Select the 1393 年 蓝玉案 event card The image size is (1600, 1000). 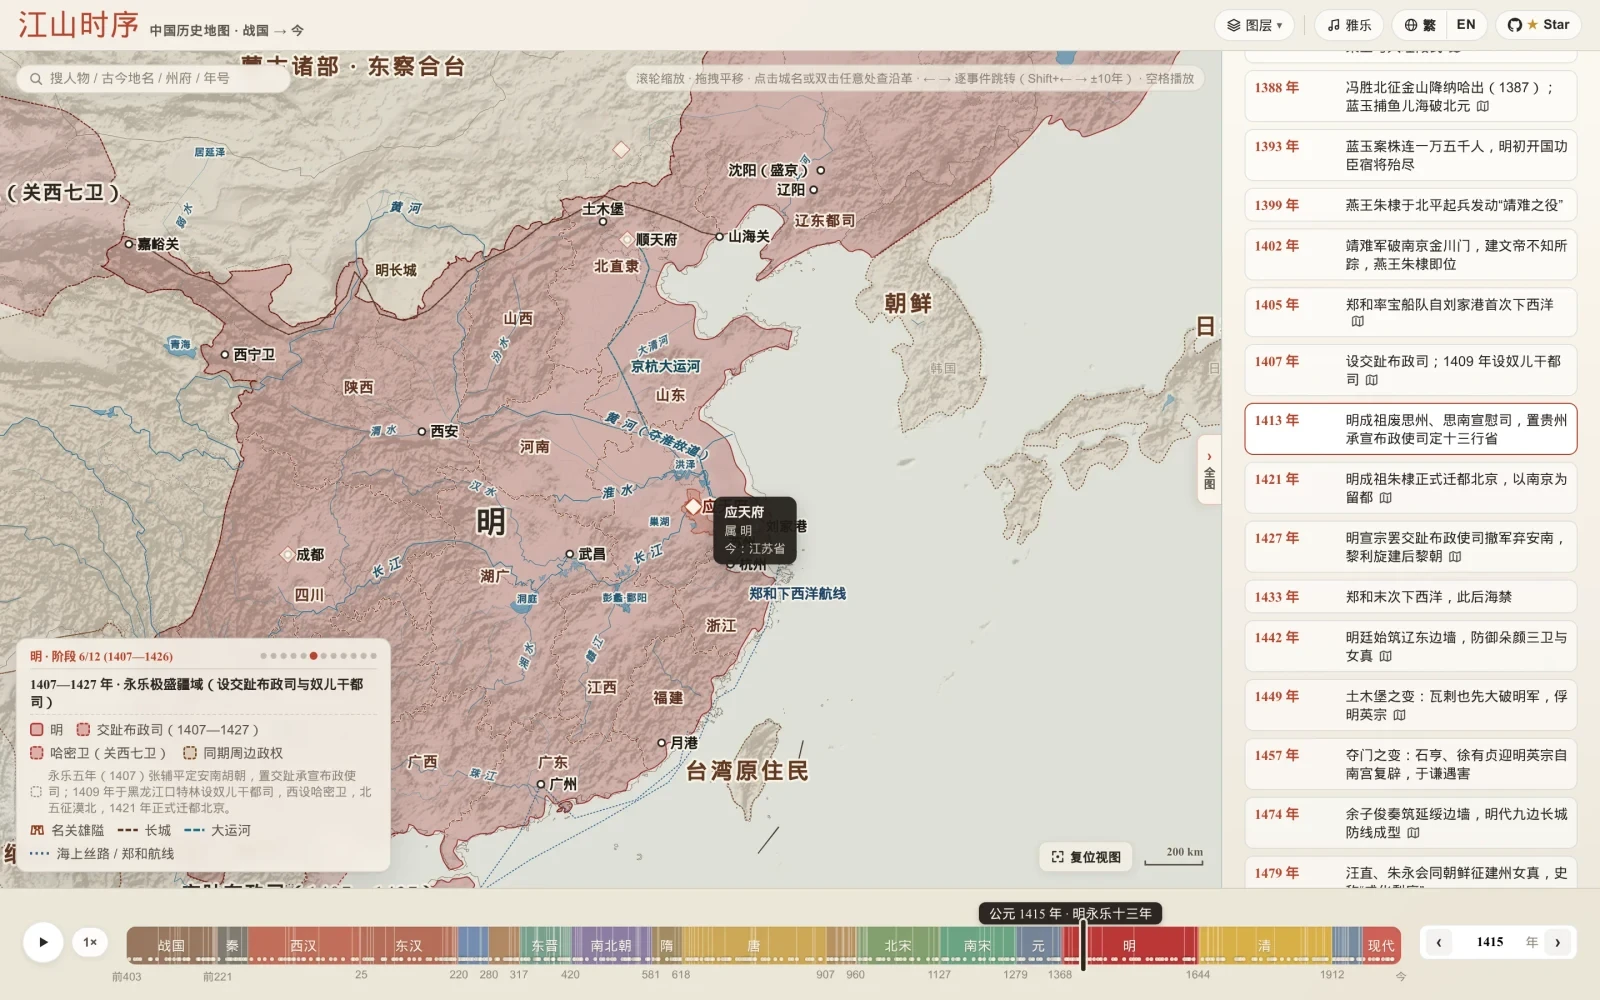(x=1411, y=155)
